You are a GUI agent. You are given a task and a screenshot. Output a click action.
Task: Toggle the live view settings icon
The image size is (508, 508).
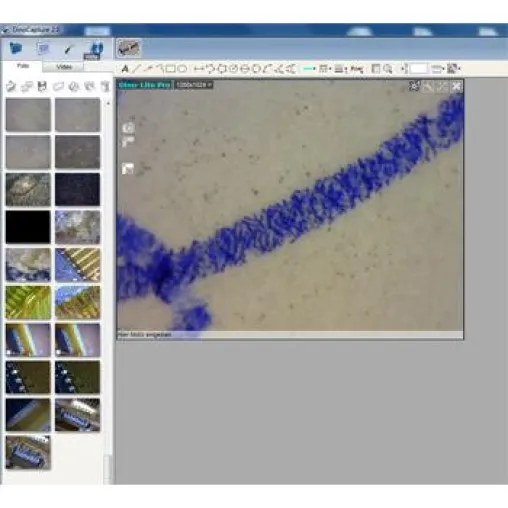pos(414,86)
